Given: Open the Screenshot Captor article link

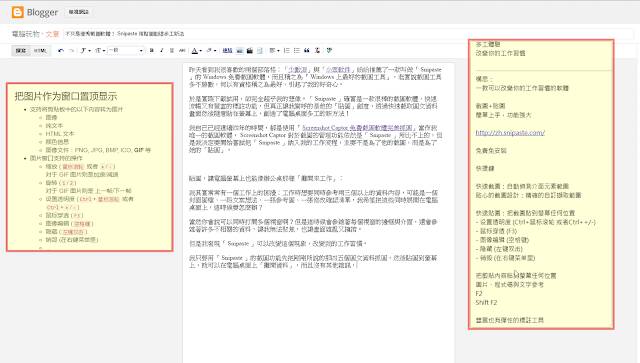Looking at the screenshot, I should [358, 128].
